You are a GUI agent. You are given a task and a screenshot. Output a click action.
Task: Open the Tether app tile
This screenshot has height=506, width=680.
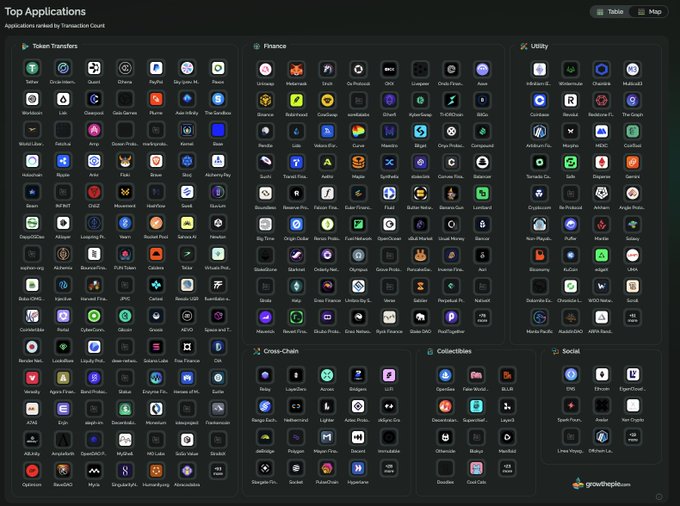click(32, 68)
